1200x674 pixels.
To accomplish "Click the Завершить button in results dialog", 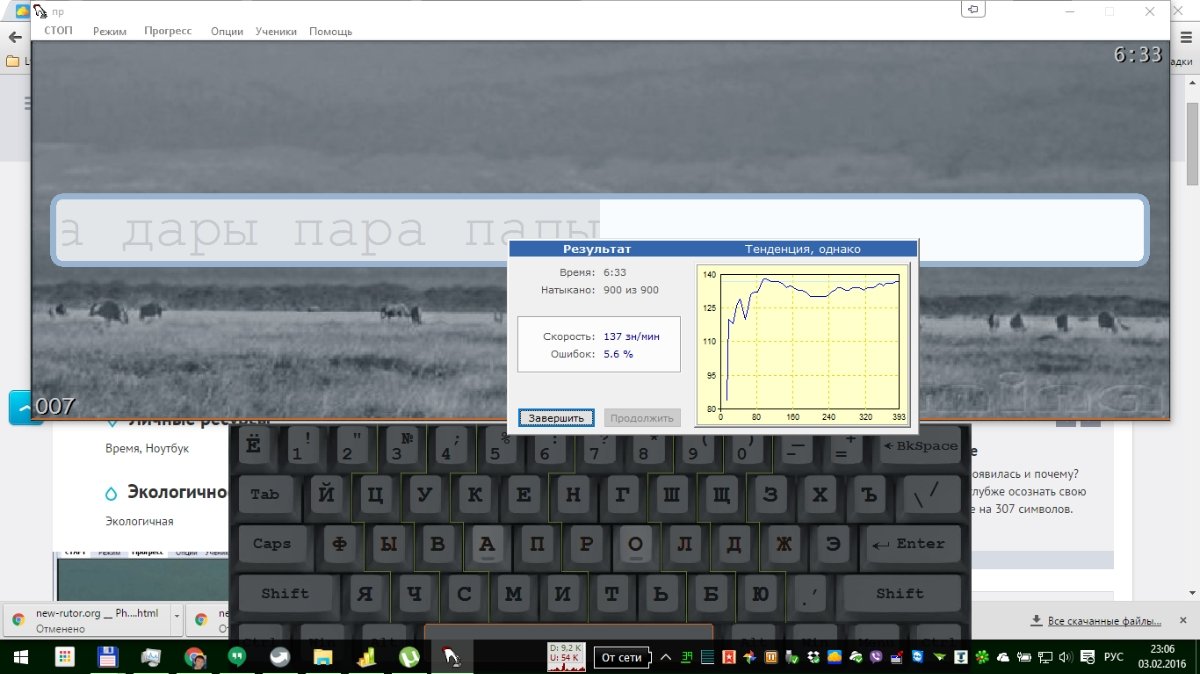I will (x=557, y=417).
